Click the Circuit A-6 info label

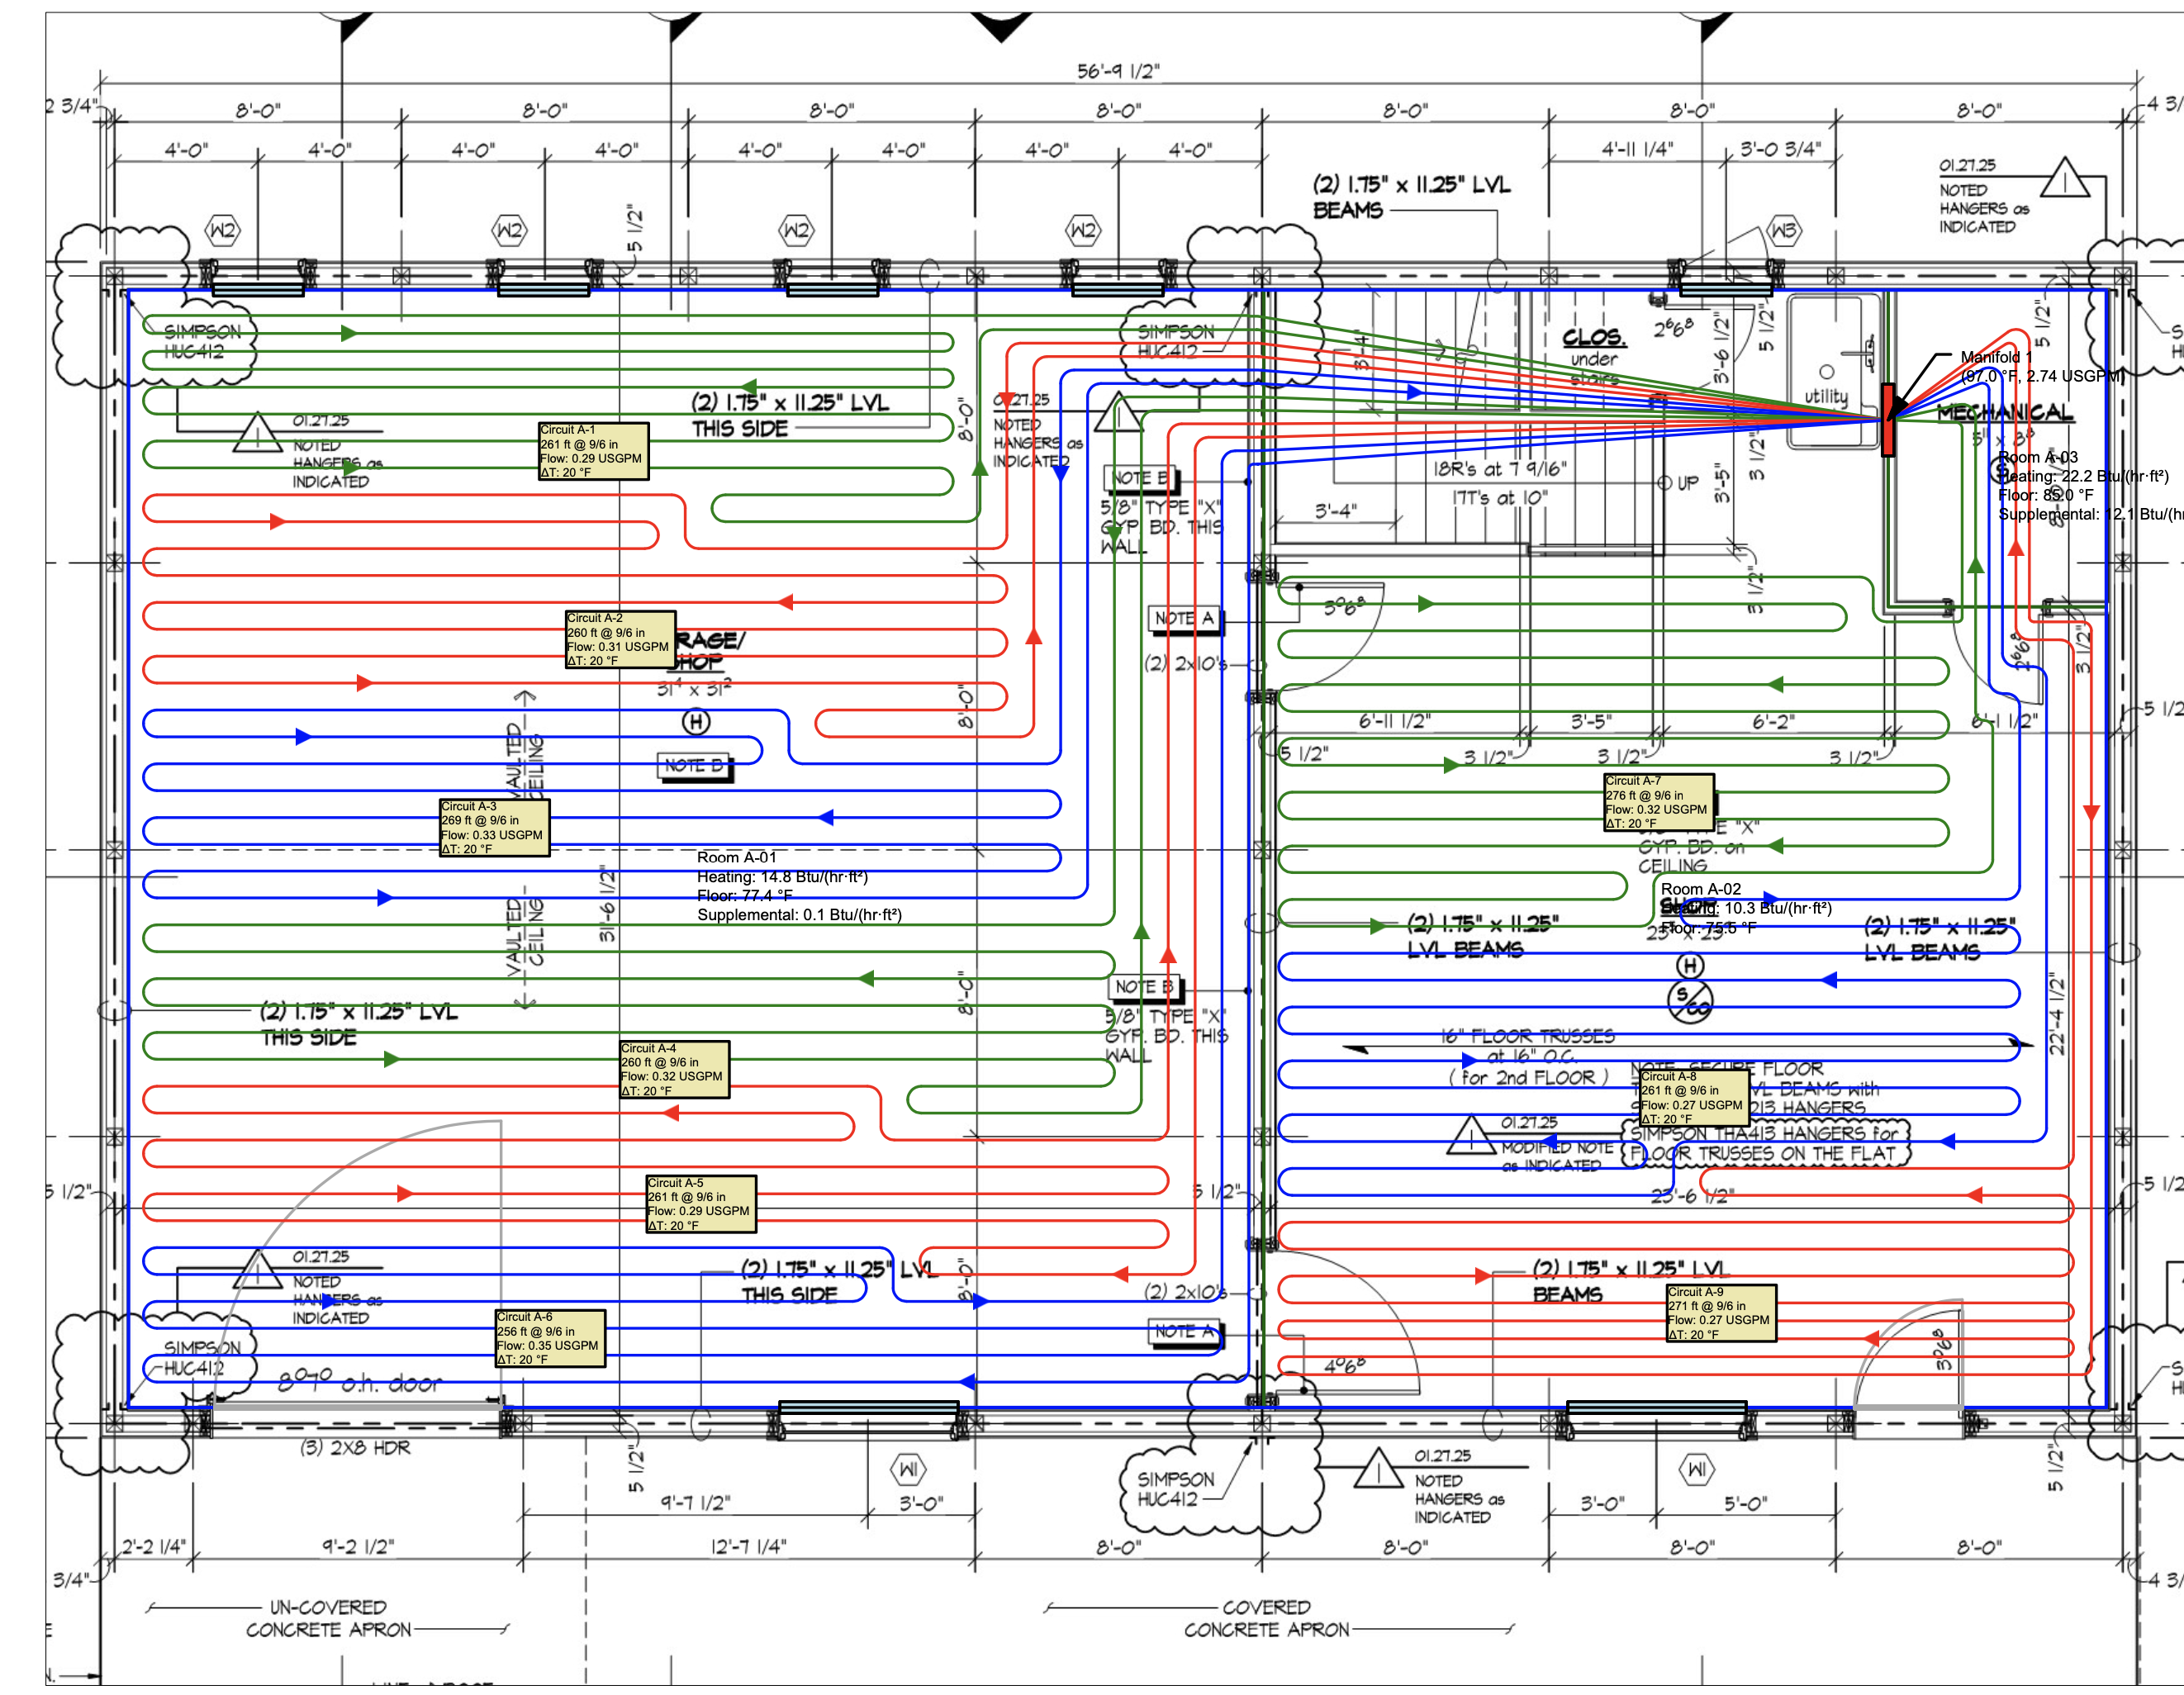click(550, 1339)
